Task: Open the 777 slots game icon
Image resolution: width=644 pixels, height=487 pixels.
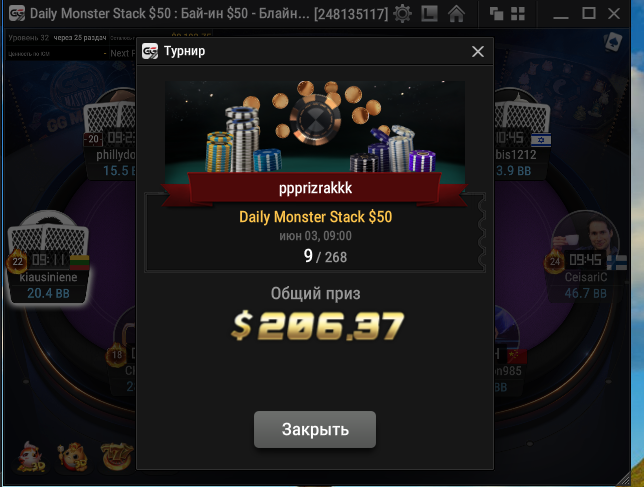Action: pos(117,455)
